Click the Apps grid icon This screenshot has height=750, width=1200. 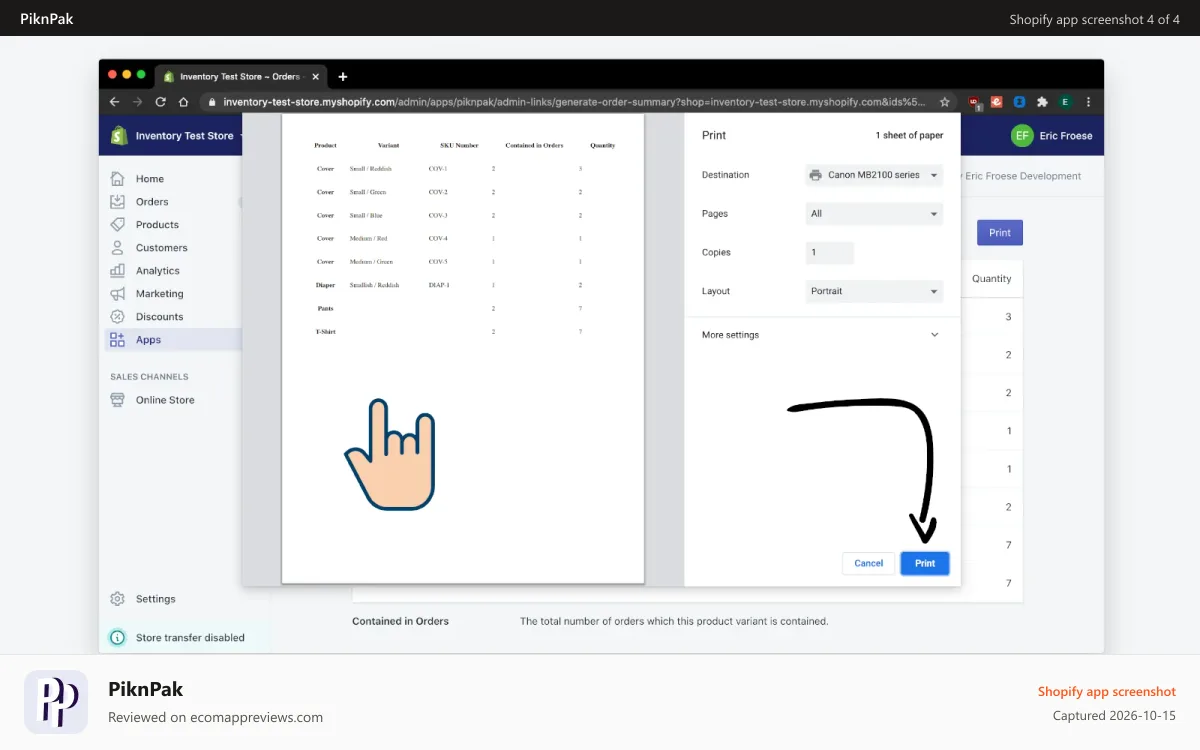point(117,339)
